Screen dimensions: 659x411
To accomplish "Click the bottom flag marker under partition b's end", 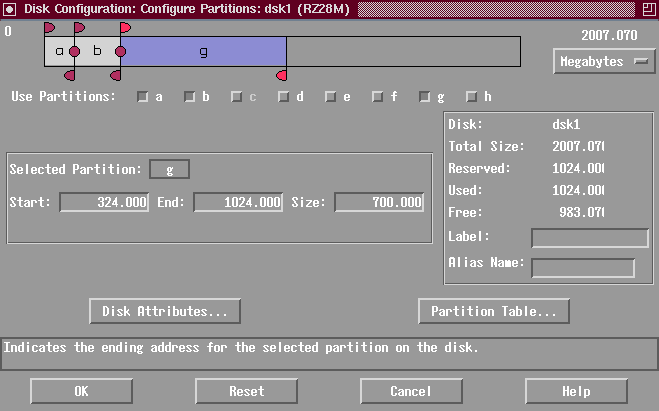I will click(x=115, y=75).
